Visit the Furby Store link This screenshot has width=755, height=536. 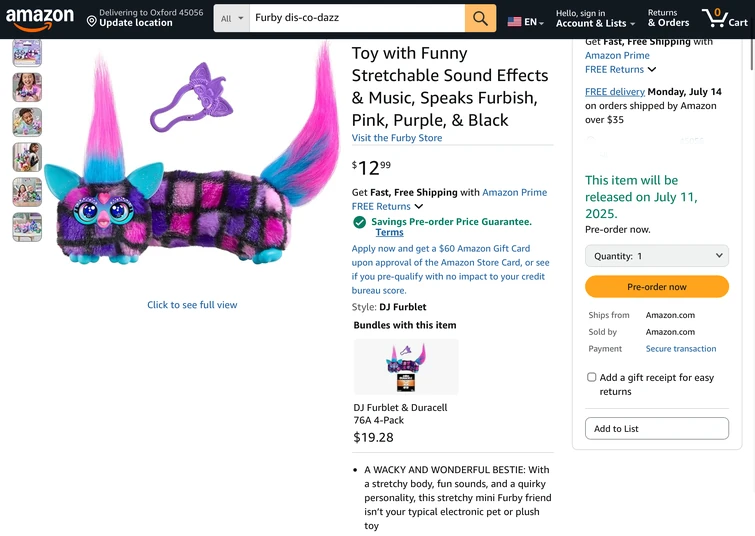coord(396,138)
